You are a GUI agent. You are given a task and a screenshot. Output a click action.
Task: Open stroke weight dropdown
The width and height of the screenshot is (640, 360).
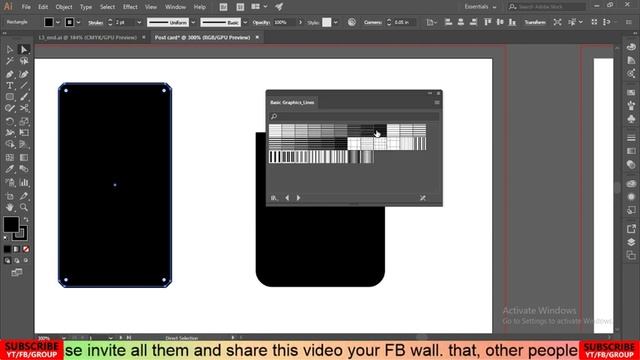click(x=139, y=22)
